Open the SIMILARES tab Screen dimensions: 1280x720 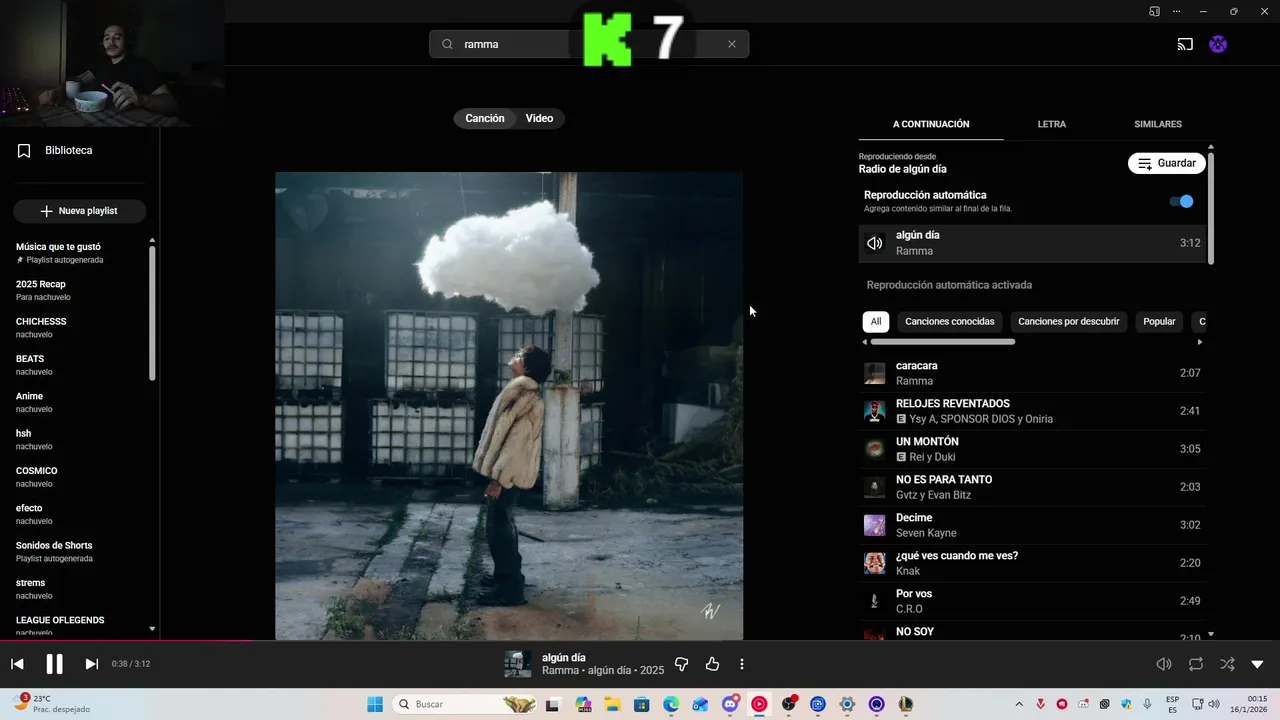(x=1158, y=124)
